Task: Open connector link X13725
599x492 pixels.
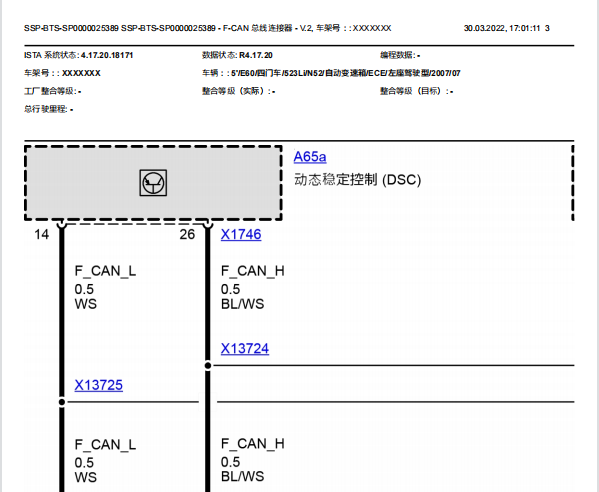Action: coord(99,385)
